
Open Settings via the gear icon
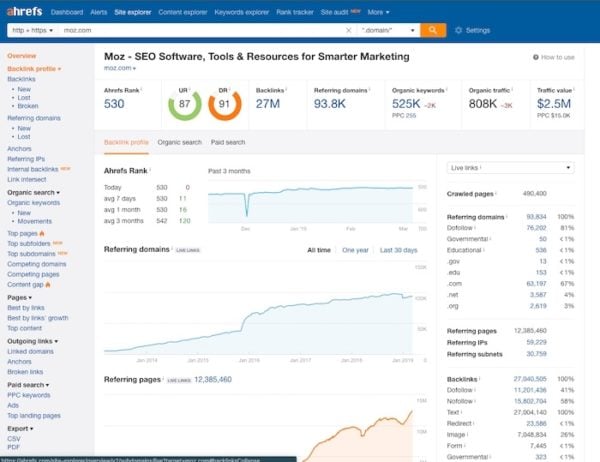tap(459, 30)
